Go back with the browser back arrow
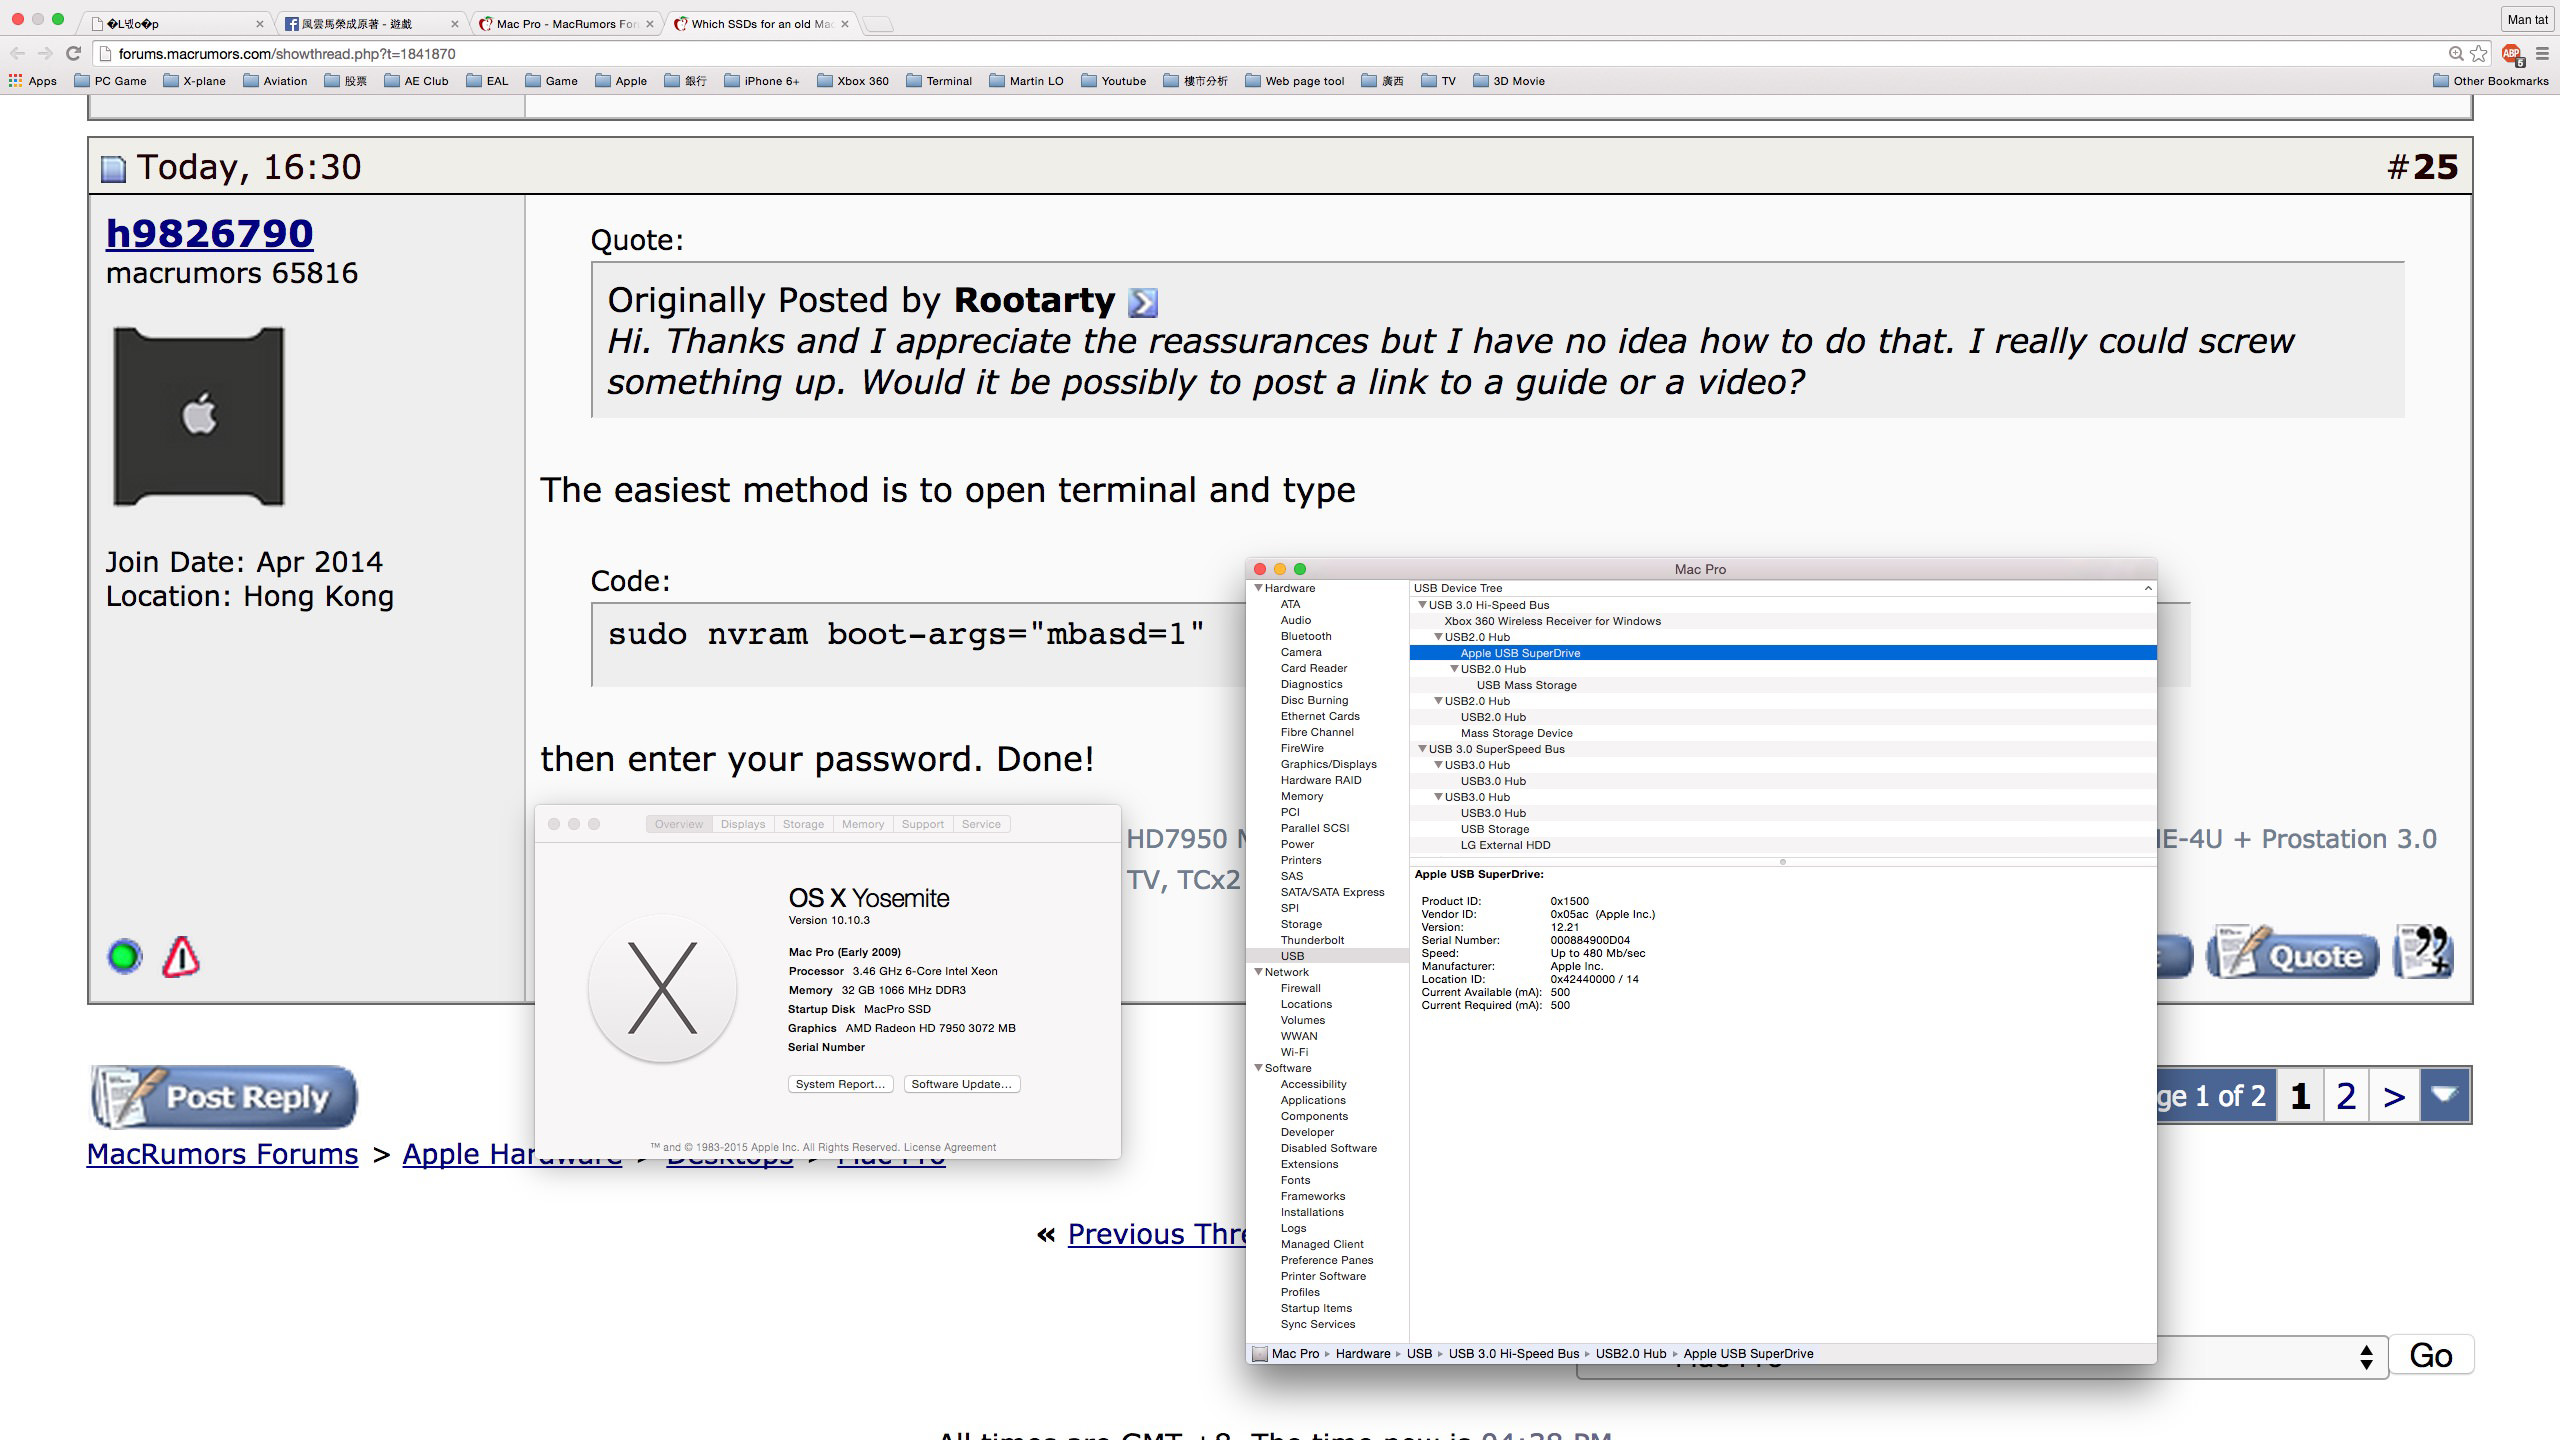The width and height of the screenshot is (2560, 1440). point(17,54)
